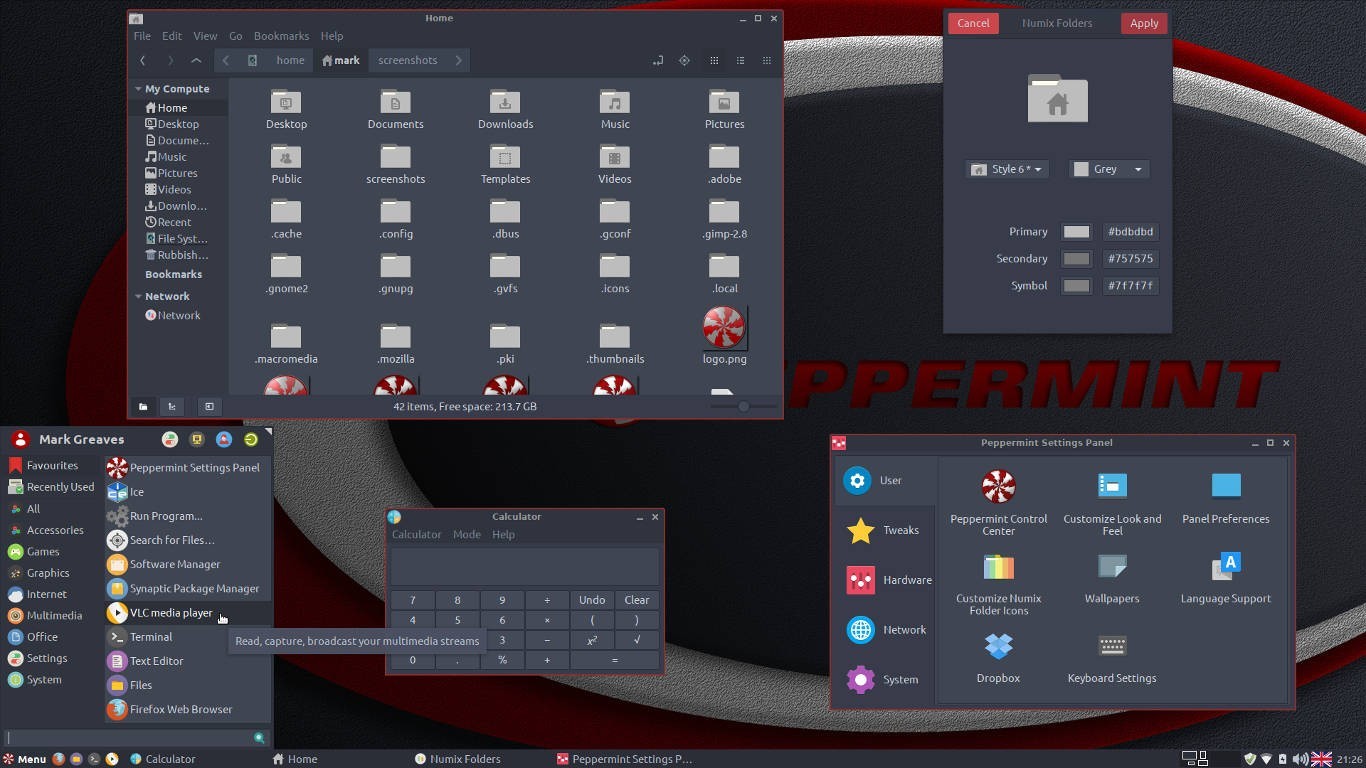Open Wallpapers in Settings Panel
Viewport: 1366px width, 768px height.
[x=1112, y=578]
